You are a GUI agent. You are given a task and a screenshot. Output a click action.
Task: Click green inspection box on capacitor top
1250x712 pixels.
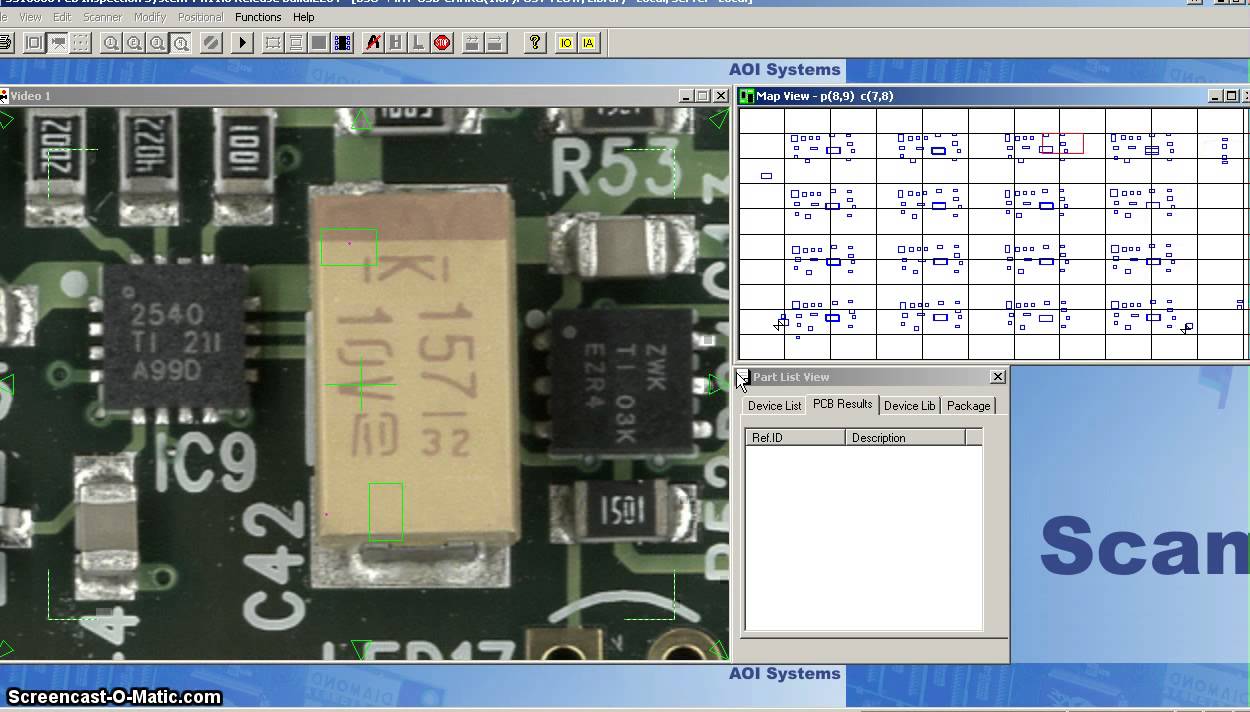tap(348, 247)
